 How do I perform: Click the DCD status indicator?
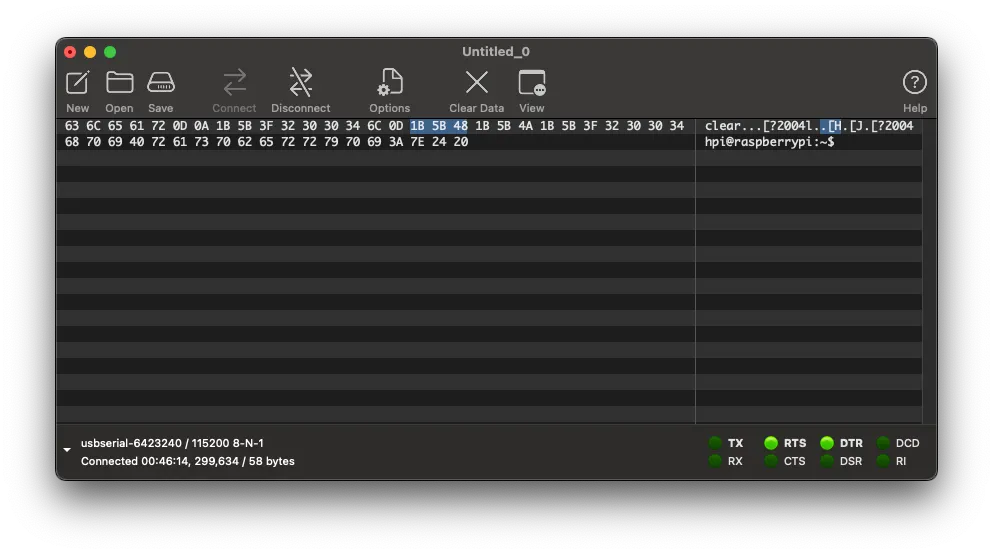pos(883,443)
